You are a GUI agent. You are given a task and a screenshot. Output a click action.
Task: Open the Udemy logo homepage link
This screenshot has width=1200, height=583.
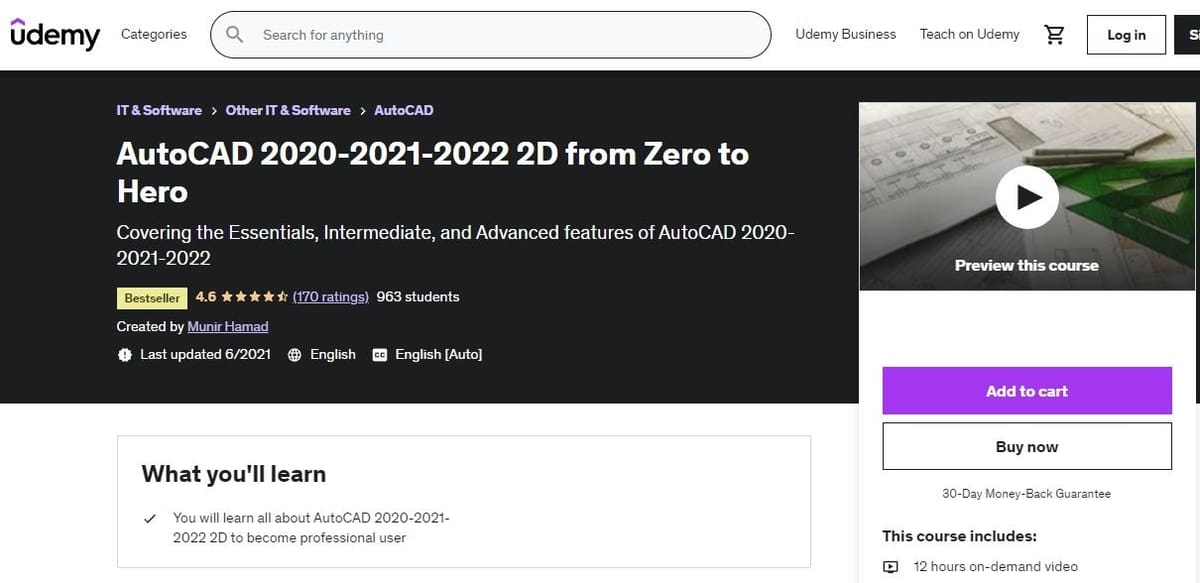[x=55, y=35]
